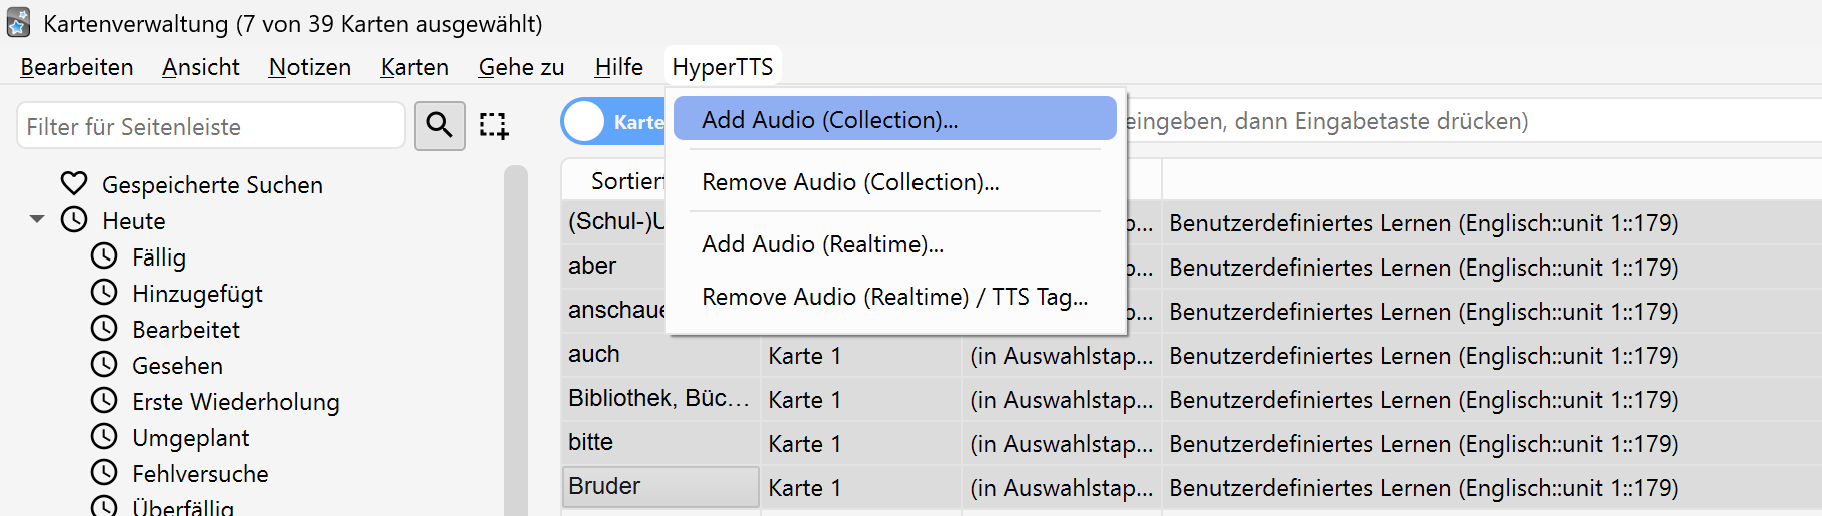
Task: Click the clock icon beside Fällig
Action: [104, 257]
